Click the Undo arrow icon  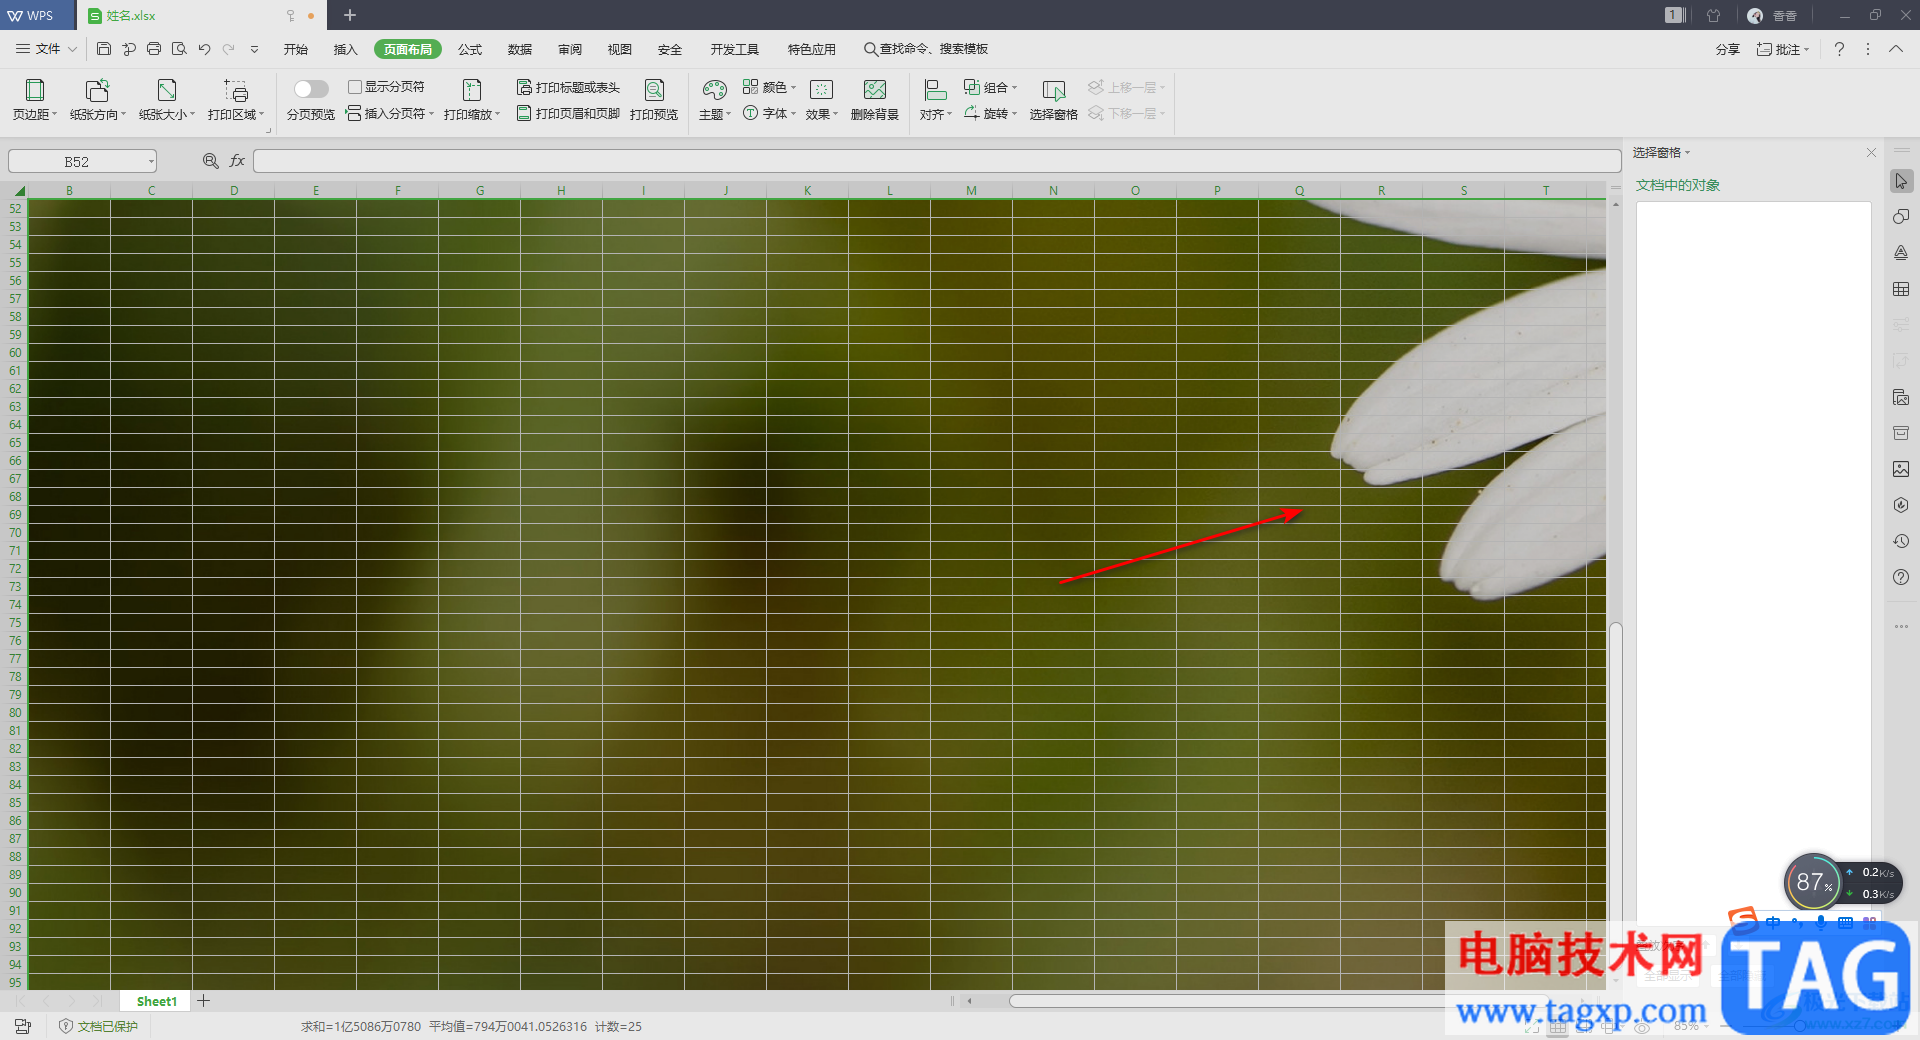pyautogui.click(x=204, y=49)
